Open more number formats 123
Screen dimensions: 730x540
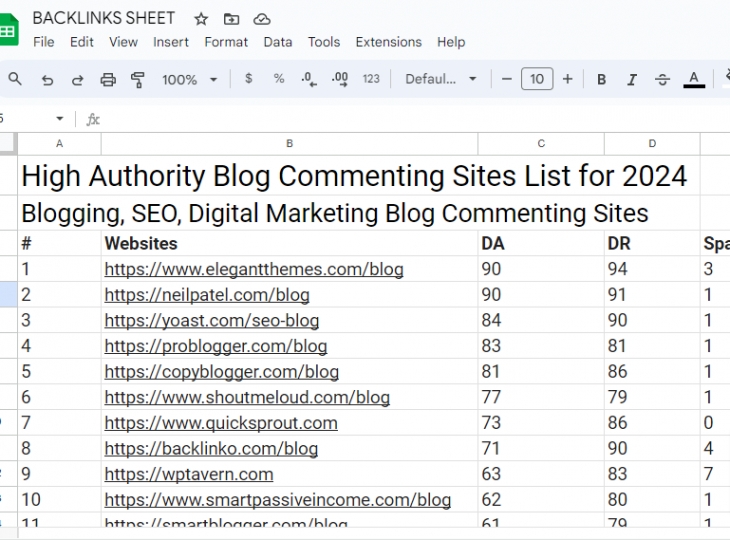coord(371,79)
